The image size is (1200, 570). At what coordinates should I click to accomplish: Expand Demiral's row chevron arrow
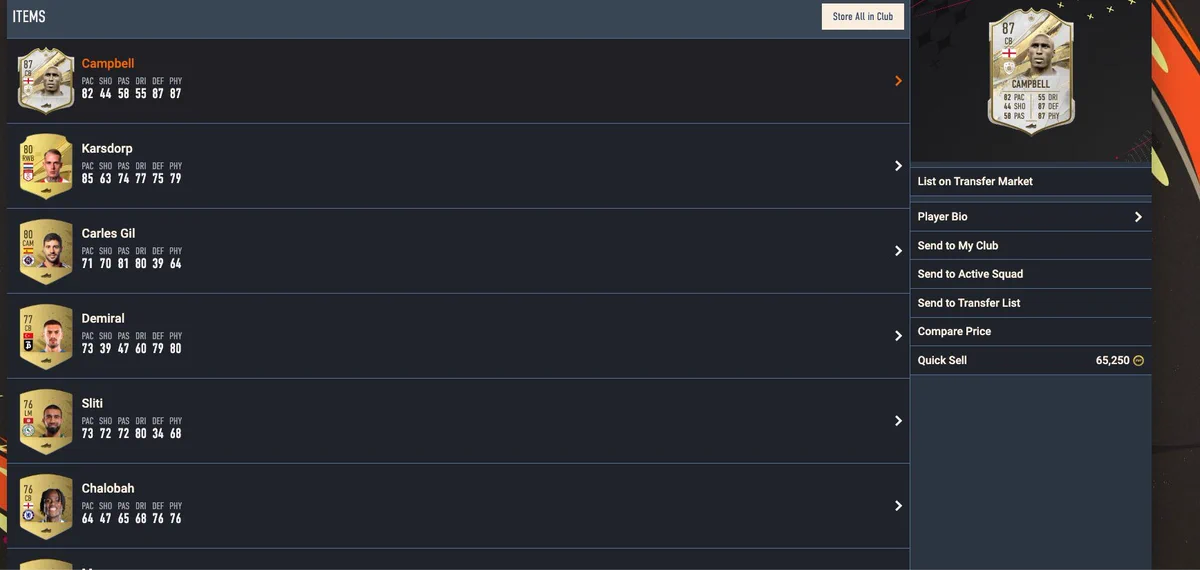coord(898,336)
